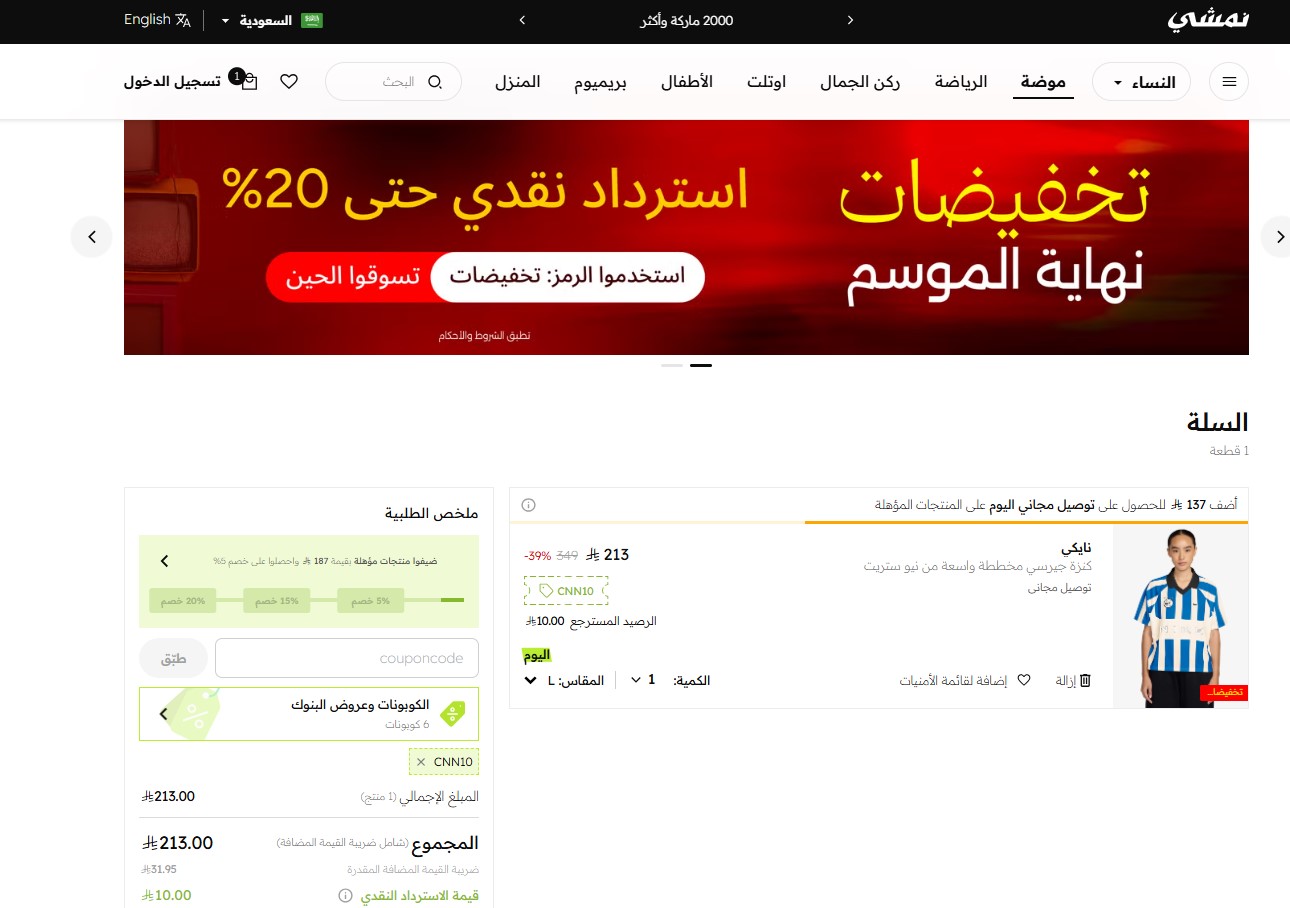
Task: Expand coupons and bank offers الكوبونات وعروض البنوك
Action: tap(309, 714)
